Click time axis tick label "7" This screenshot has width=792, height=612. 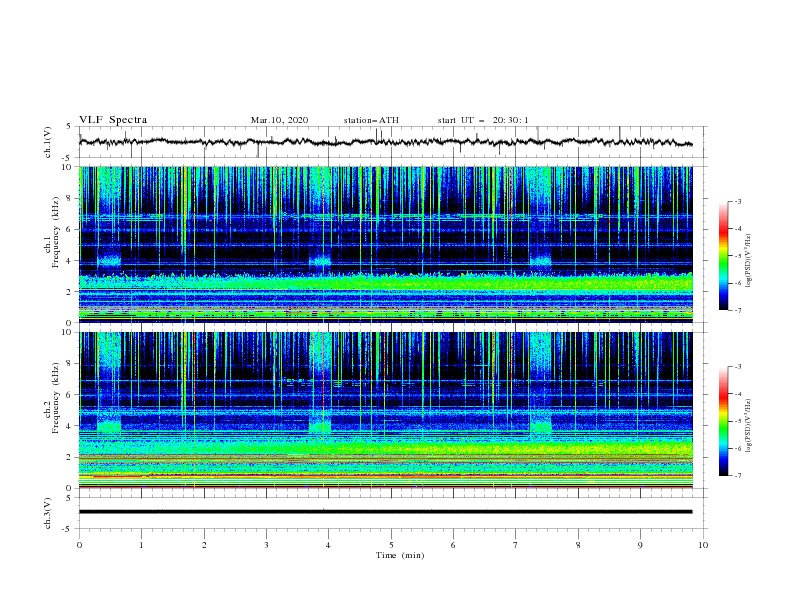pos(516,545)
